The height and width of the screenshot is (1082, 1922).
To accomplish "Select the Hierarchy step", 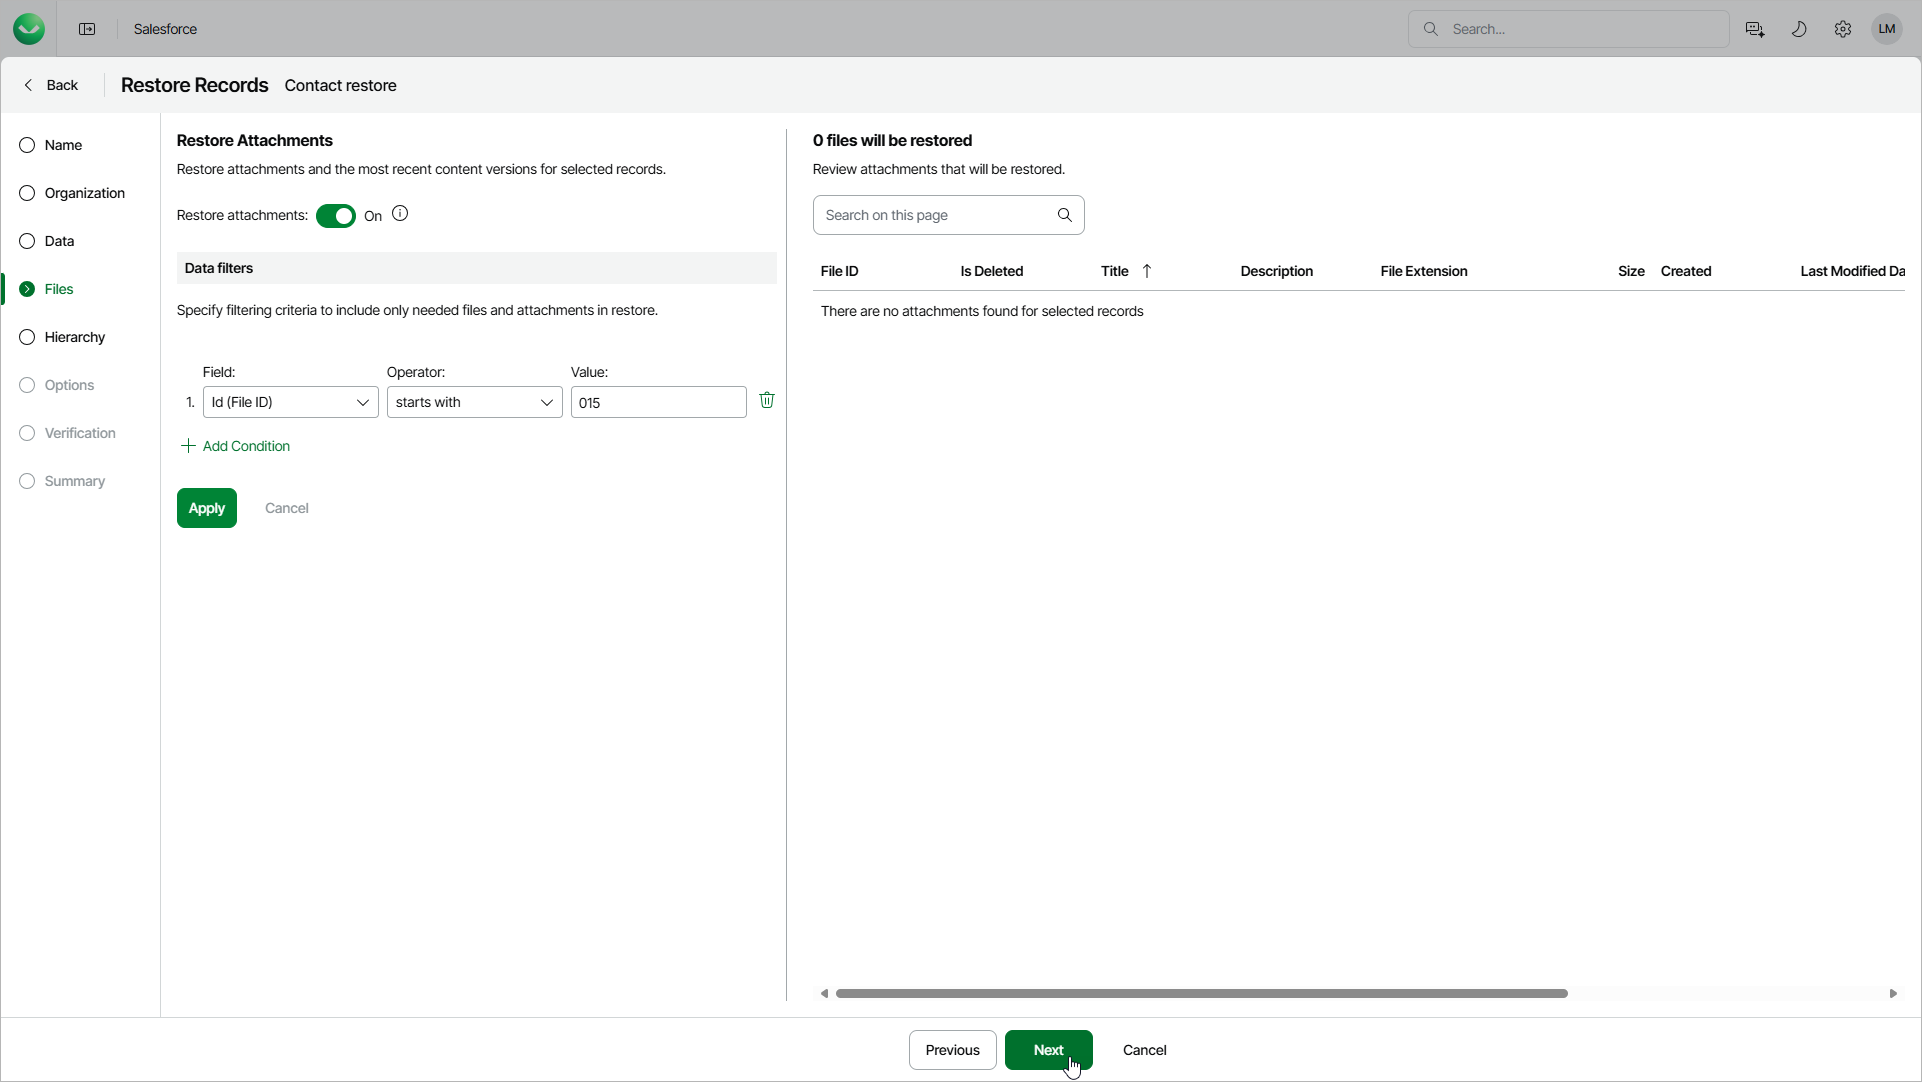I will click(74, 337).
